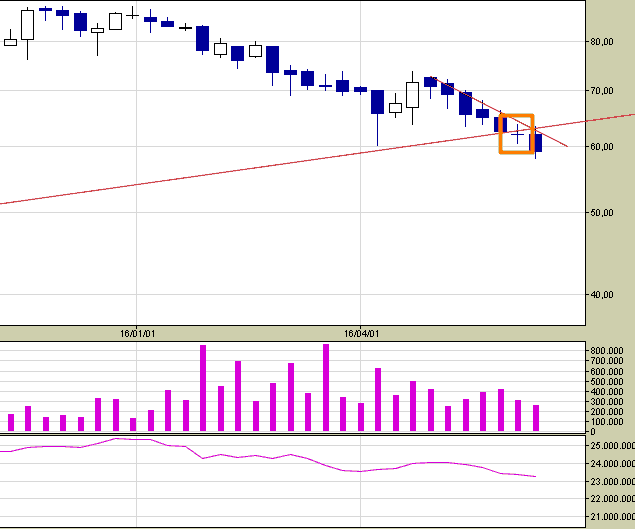Click the rightmost magenta volume bar

(536, 418)
